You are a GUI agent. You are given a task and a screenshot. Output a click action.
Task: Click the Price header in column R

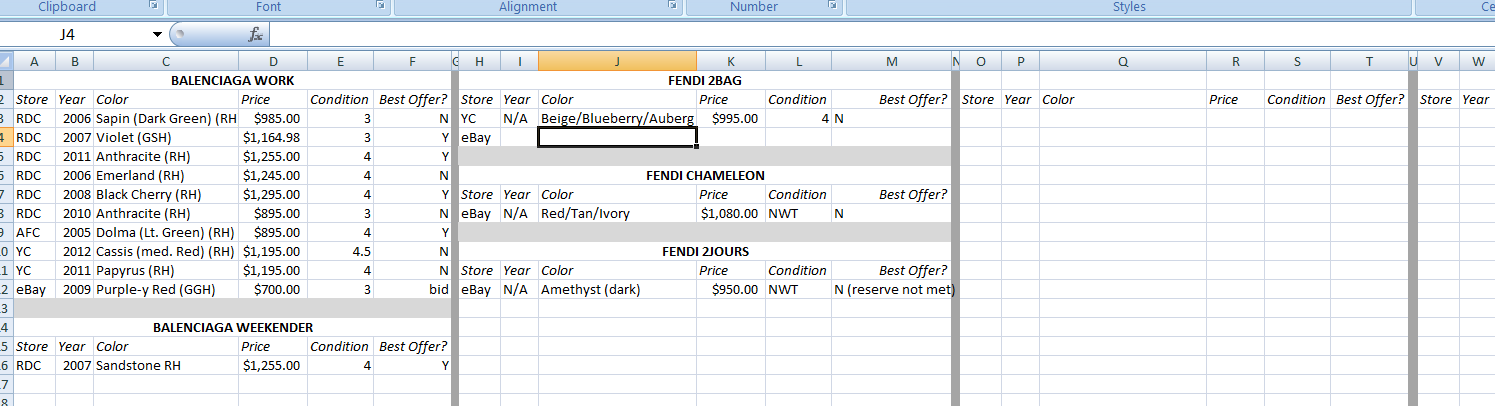coord(1235,99)
